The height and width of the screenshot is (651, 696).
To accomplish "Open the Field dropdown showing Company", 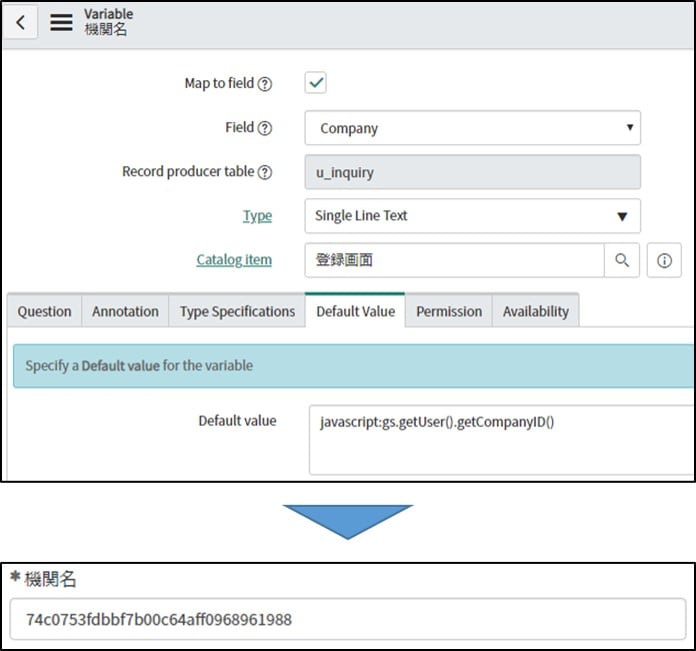I will click(472, 128).
